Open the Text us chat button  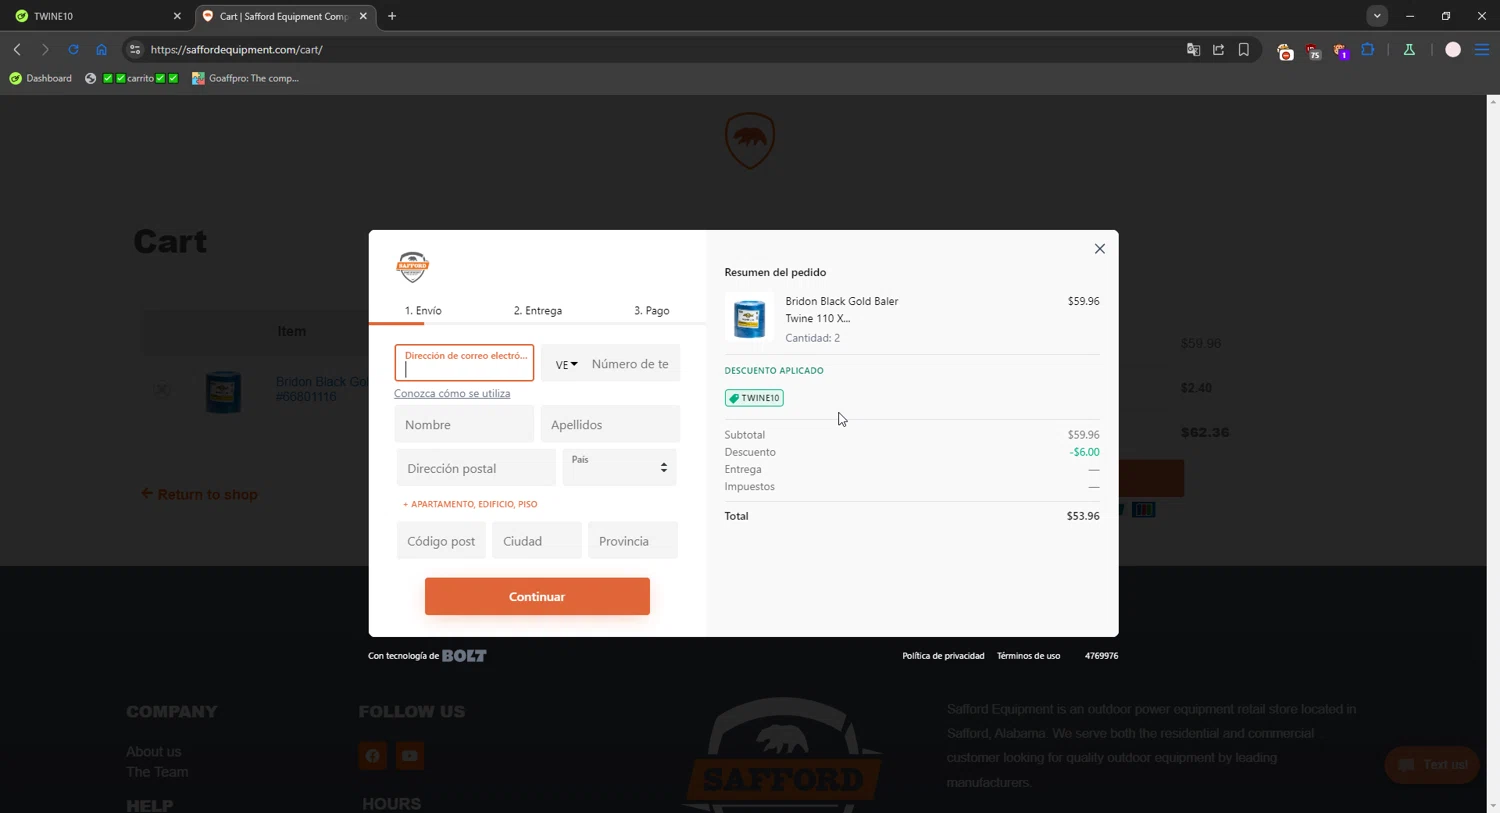tap(1432, 765)
